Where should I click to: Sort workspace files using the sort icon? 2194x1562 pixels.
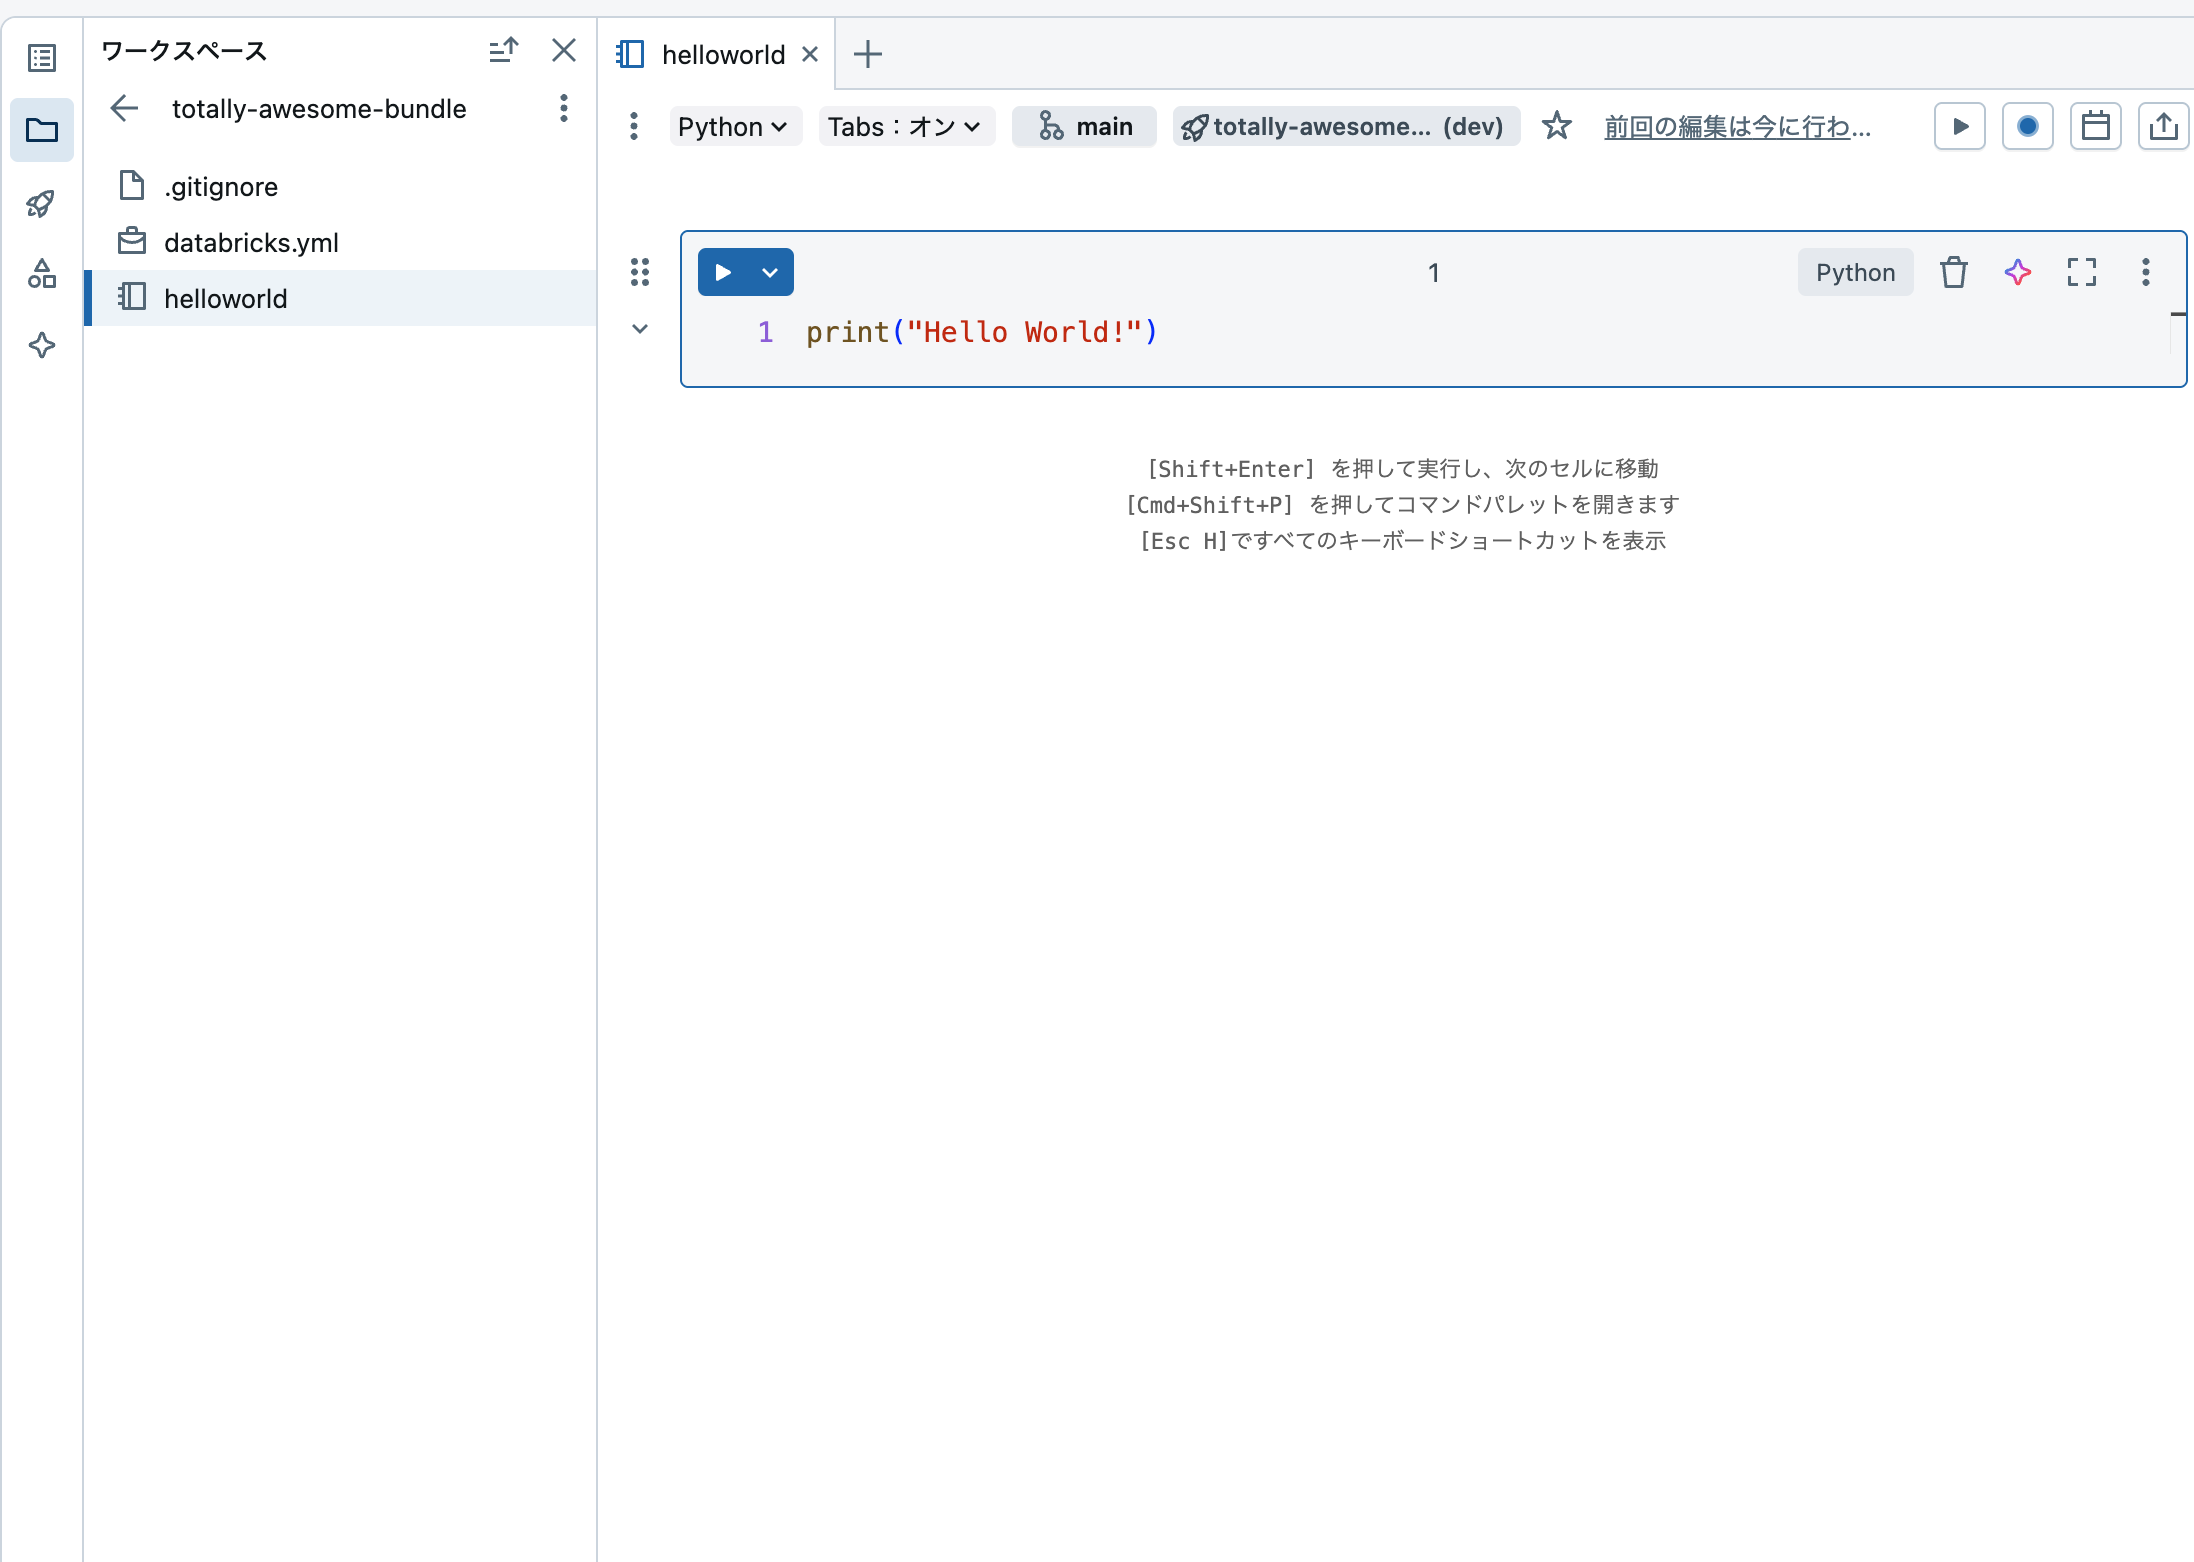(x=504, y=49)
